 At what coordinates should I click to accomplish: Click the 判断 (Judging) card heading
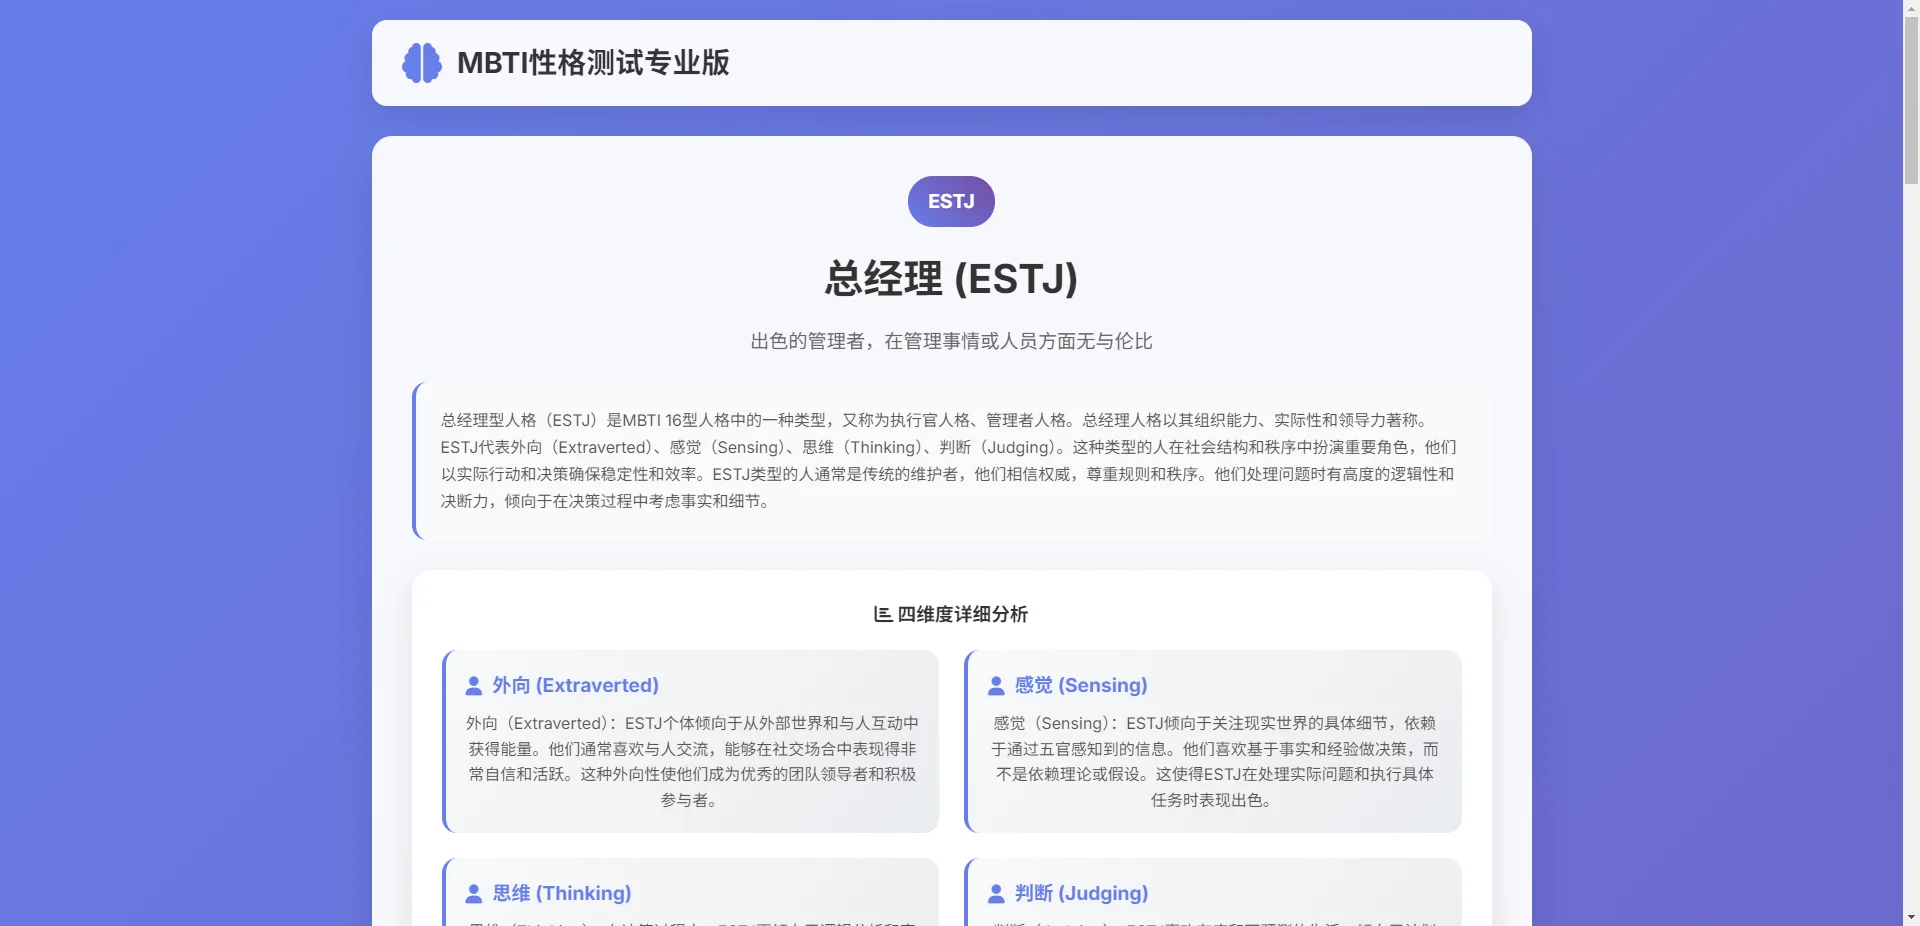coord(1081,893)
